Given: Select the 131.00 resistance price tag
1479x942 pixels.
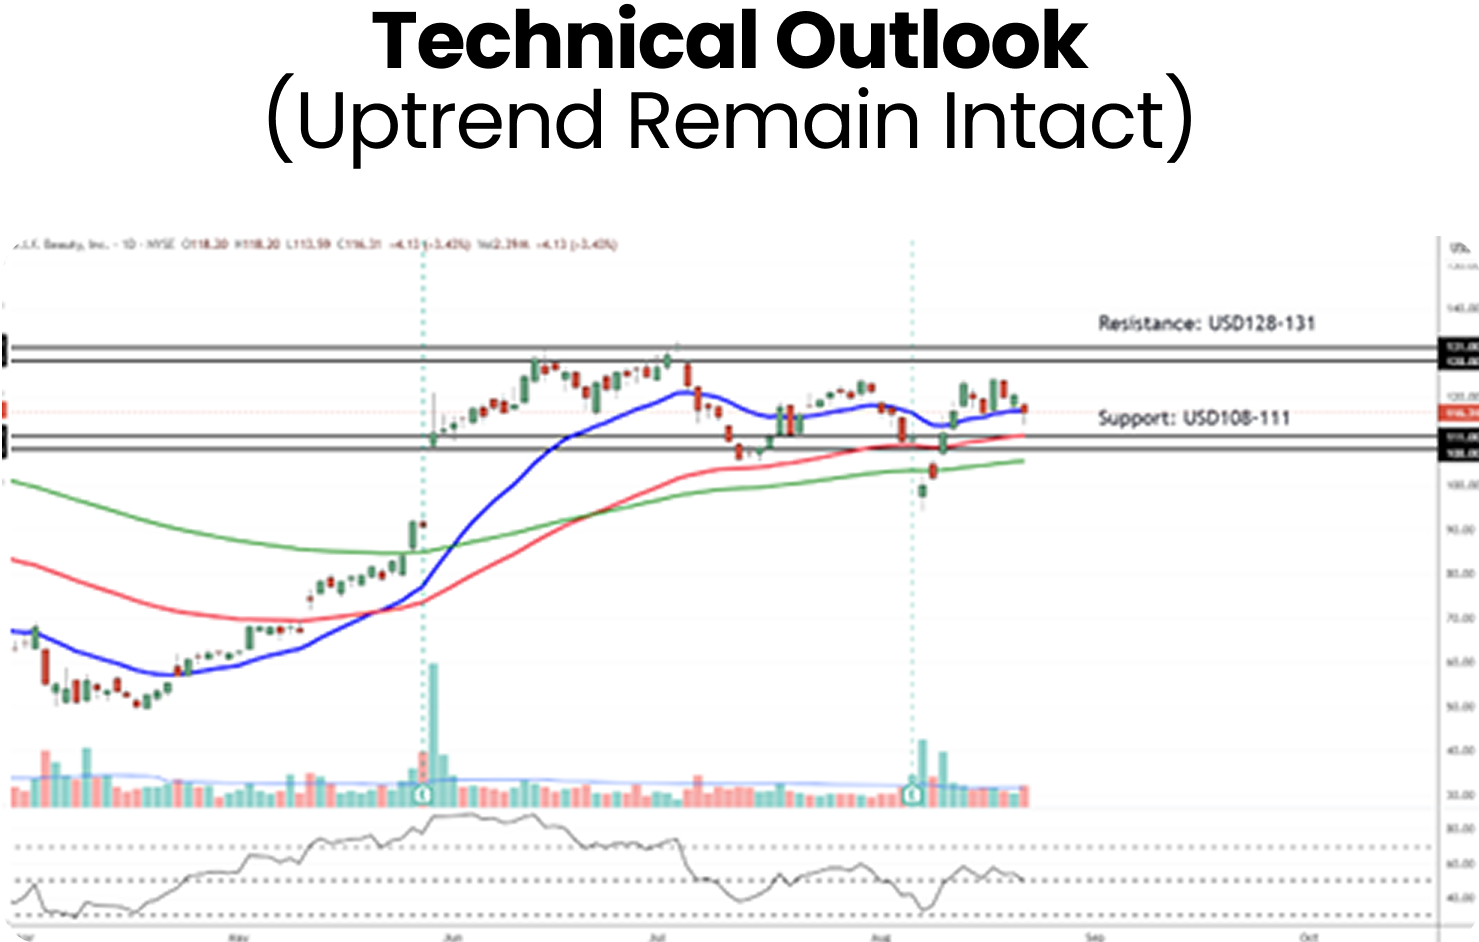Looking at the screenshot, I should pos(1457,345).
